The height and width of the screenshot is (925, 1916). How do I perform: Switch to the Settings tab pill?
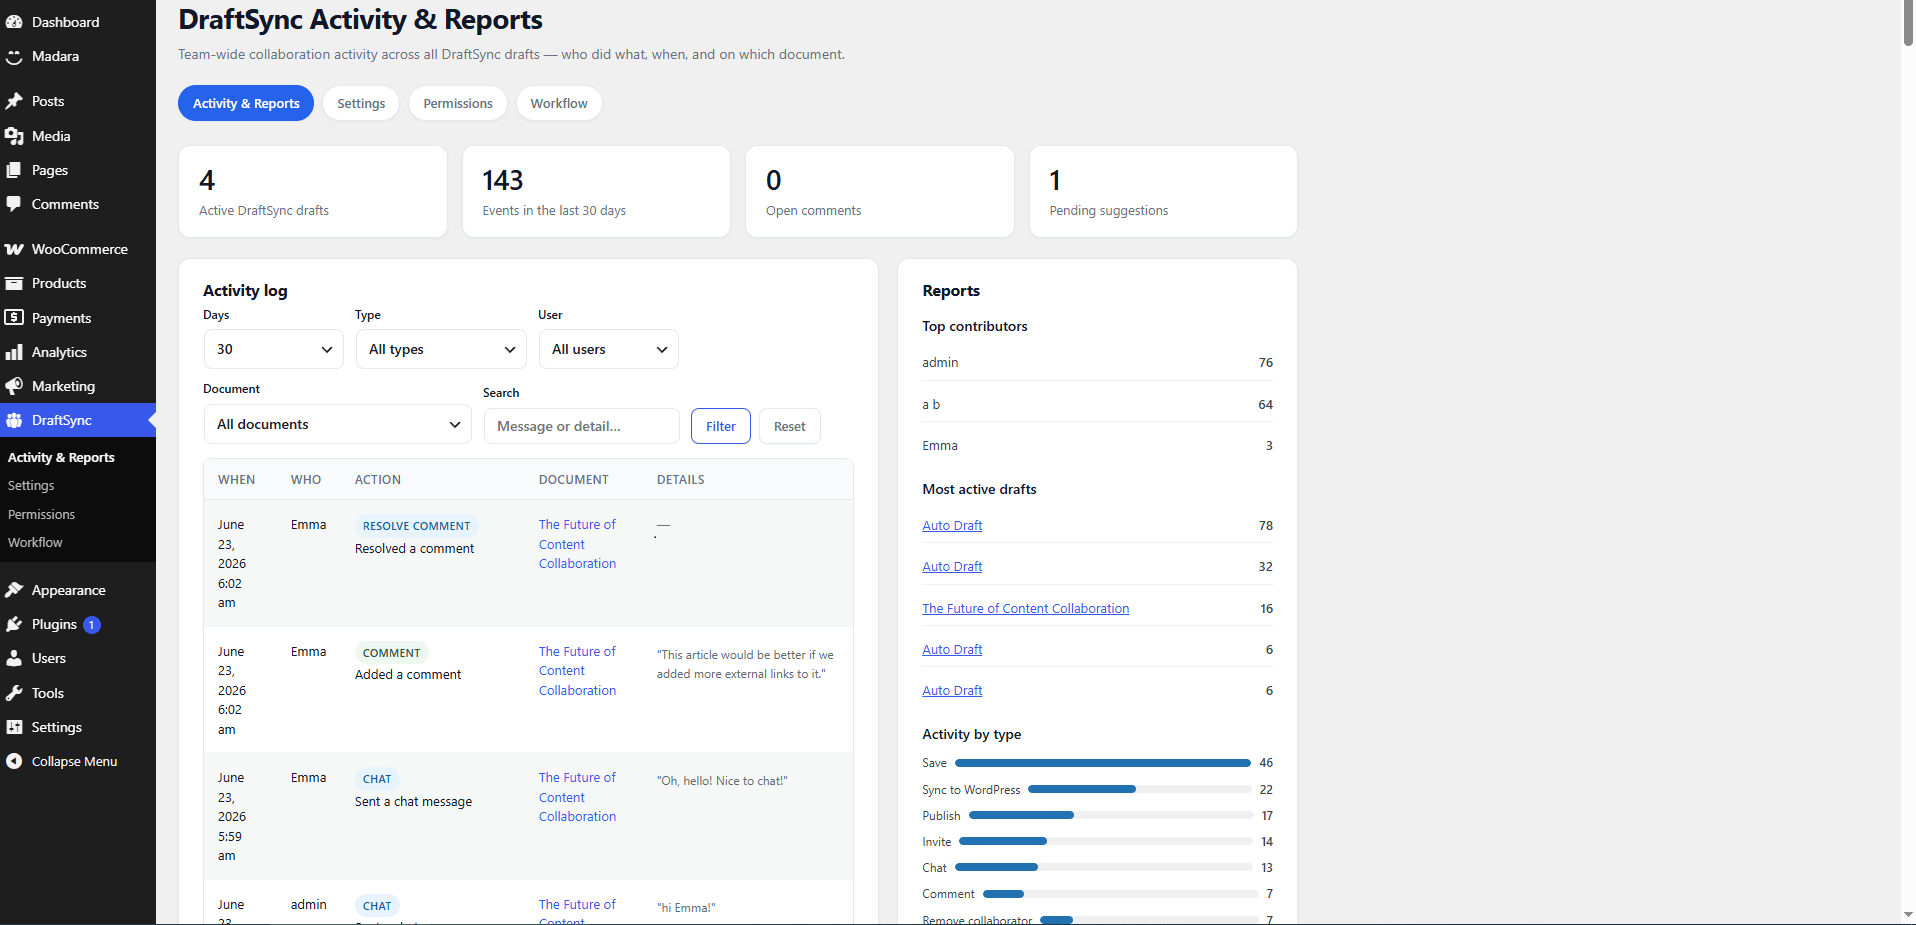tap(361, 103)
